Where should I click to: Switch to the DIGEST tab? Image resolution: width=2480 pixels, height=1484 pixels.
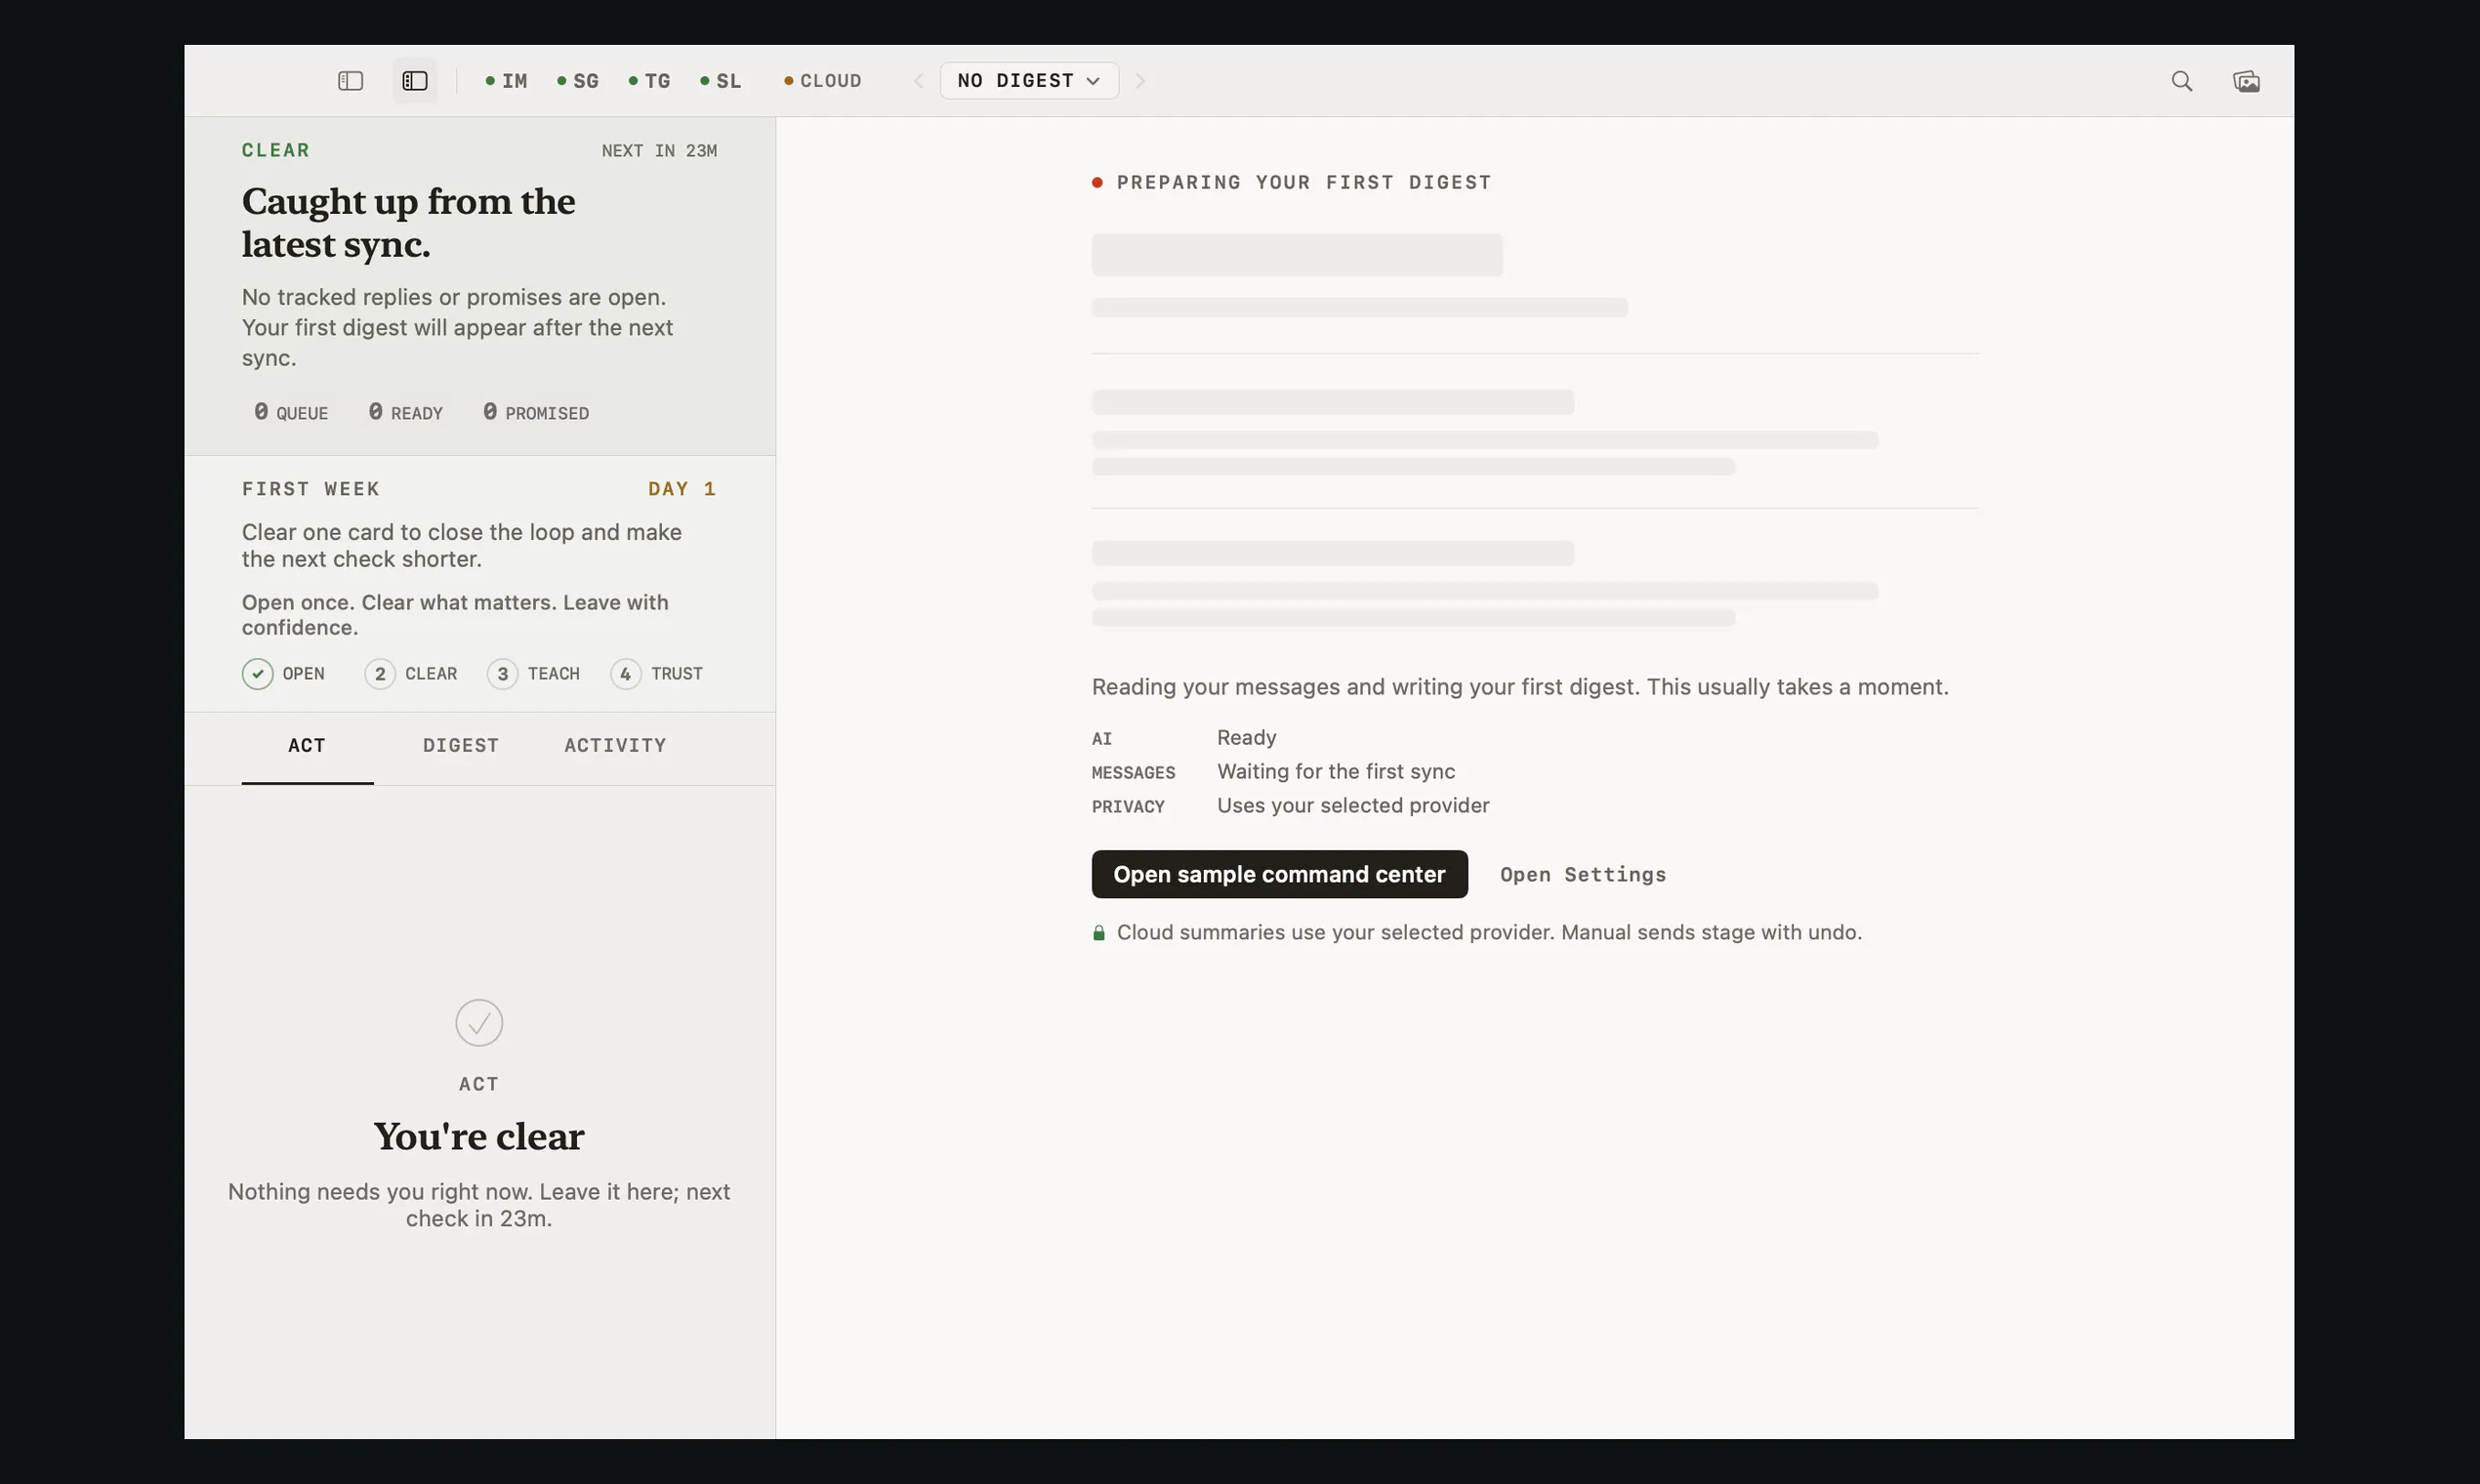[461, 746]
